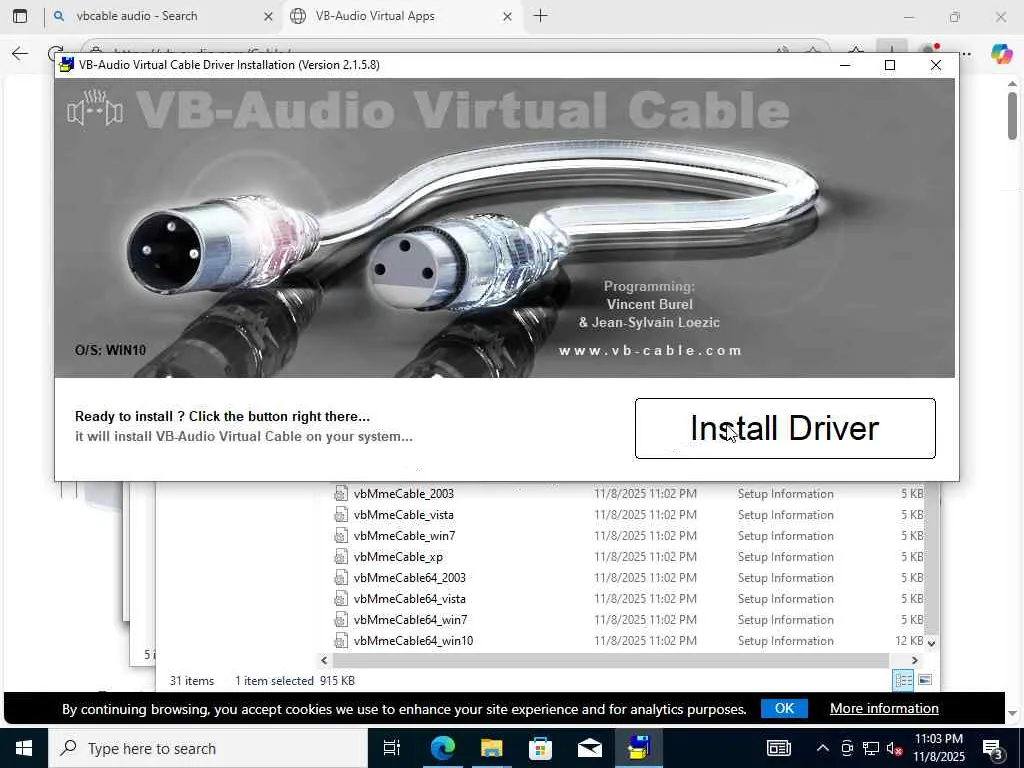Go back in the Edge browser
1024x768 pixels.
pos(20,53)
